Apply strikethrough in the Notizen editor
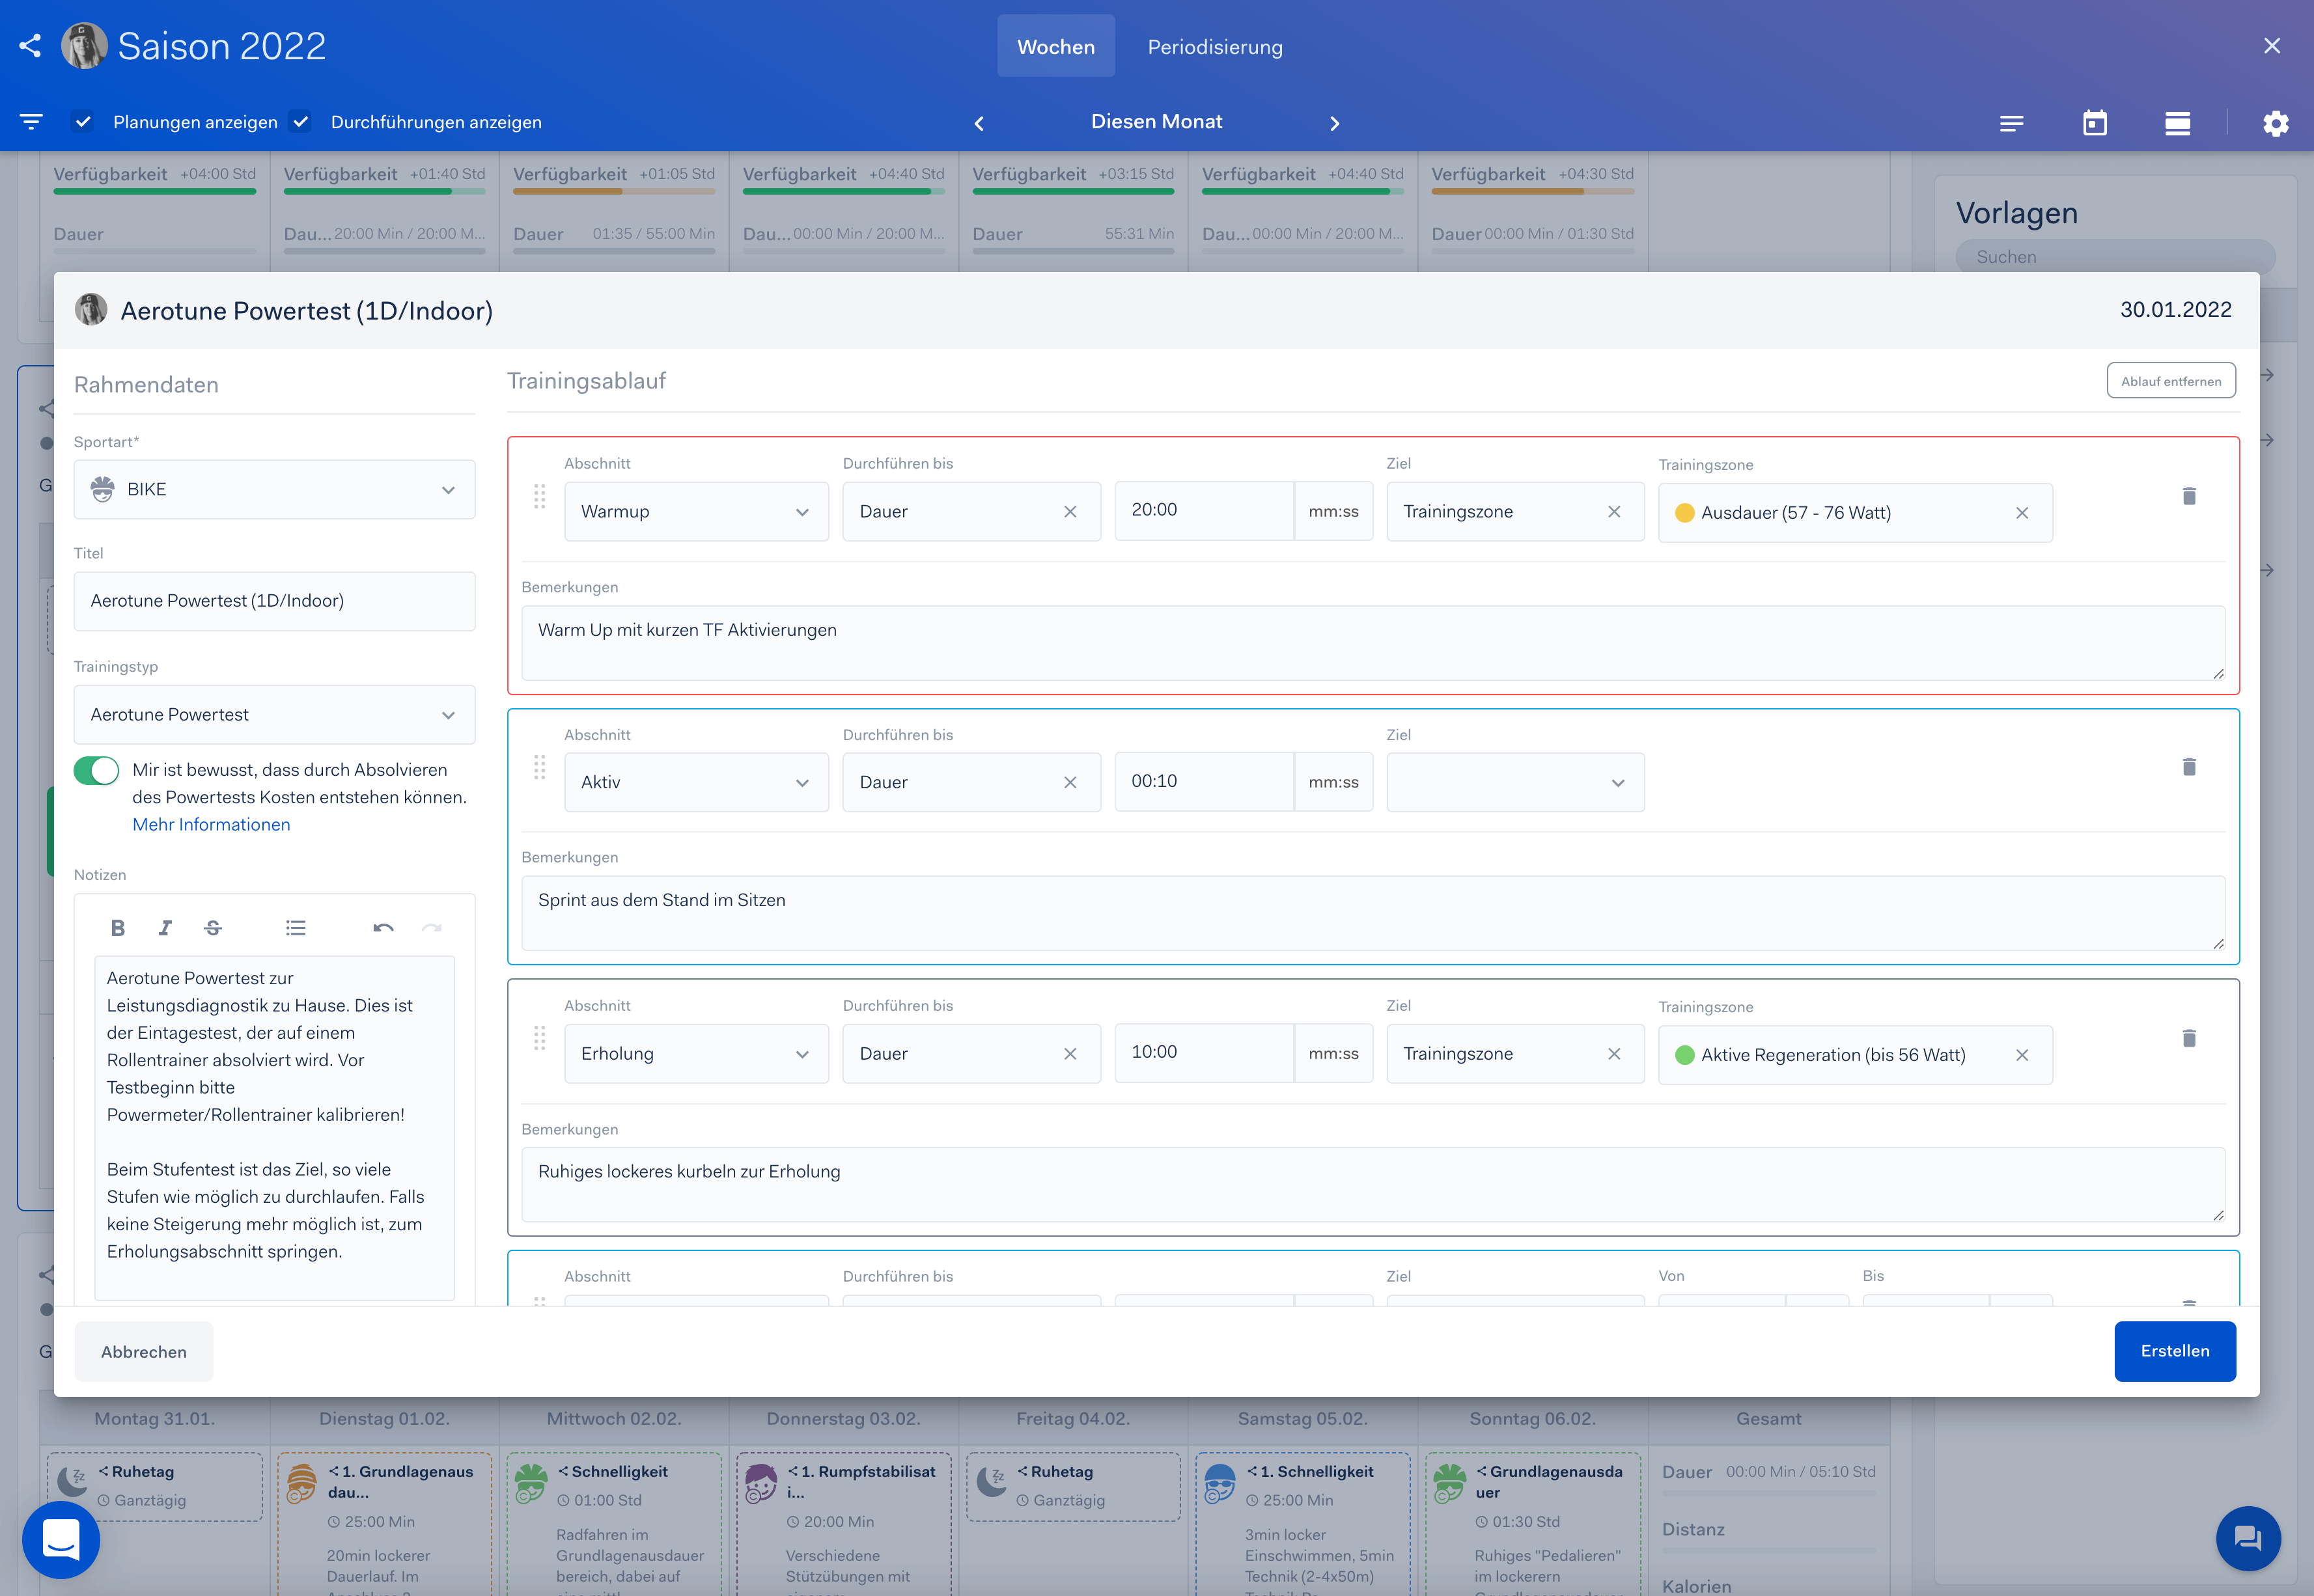This screenshot has height=1596, width=2314. point(213,928)
